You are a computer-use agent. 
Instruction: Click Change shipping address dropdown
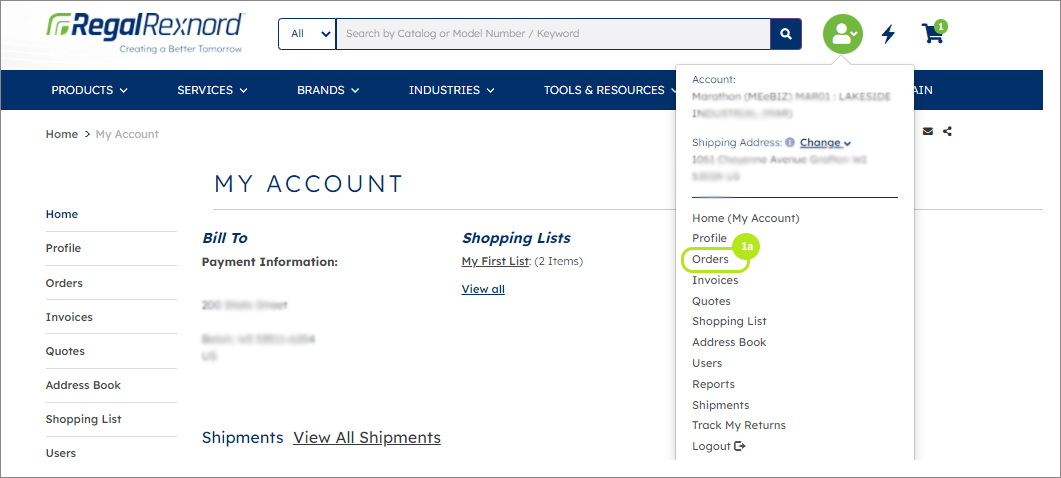click(825, 143)
